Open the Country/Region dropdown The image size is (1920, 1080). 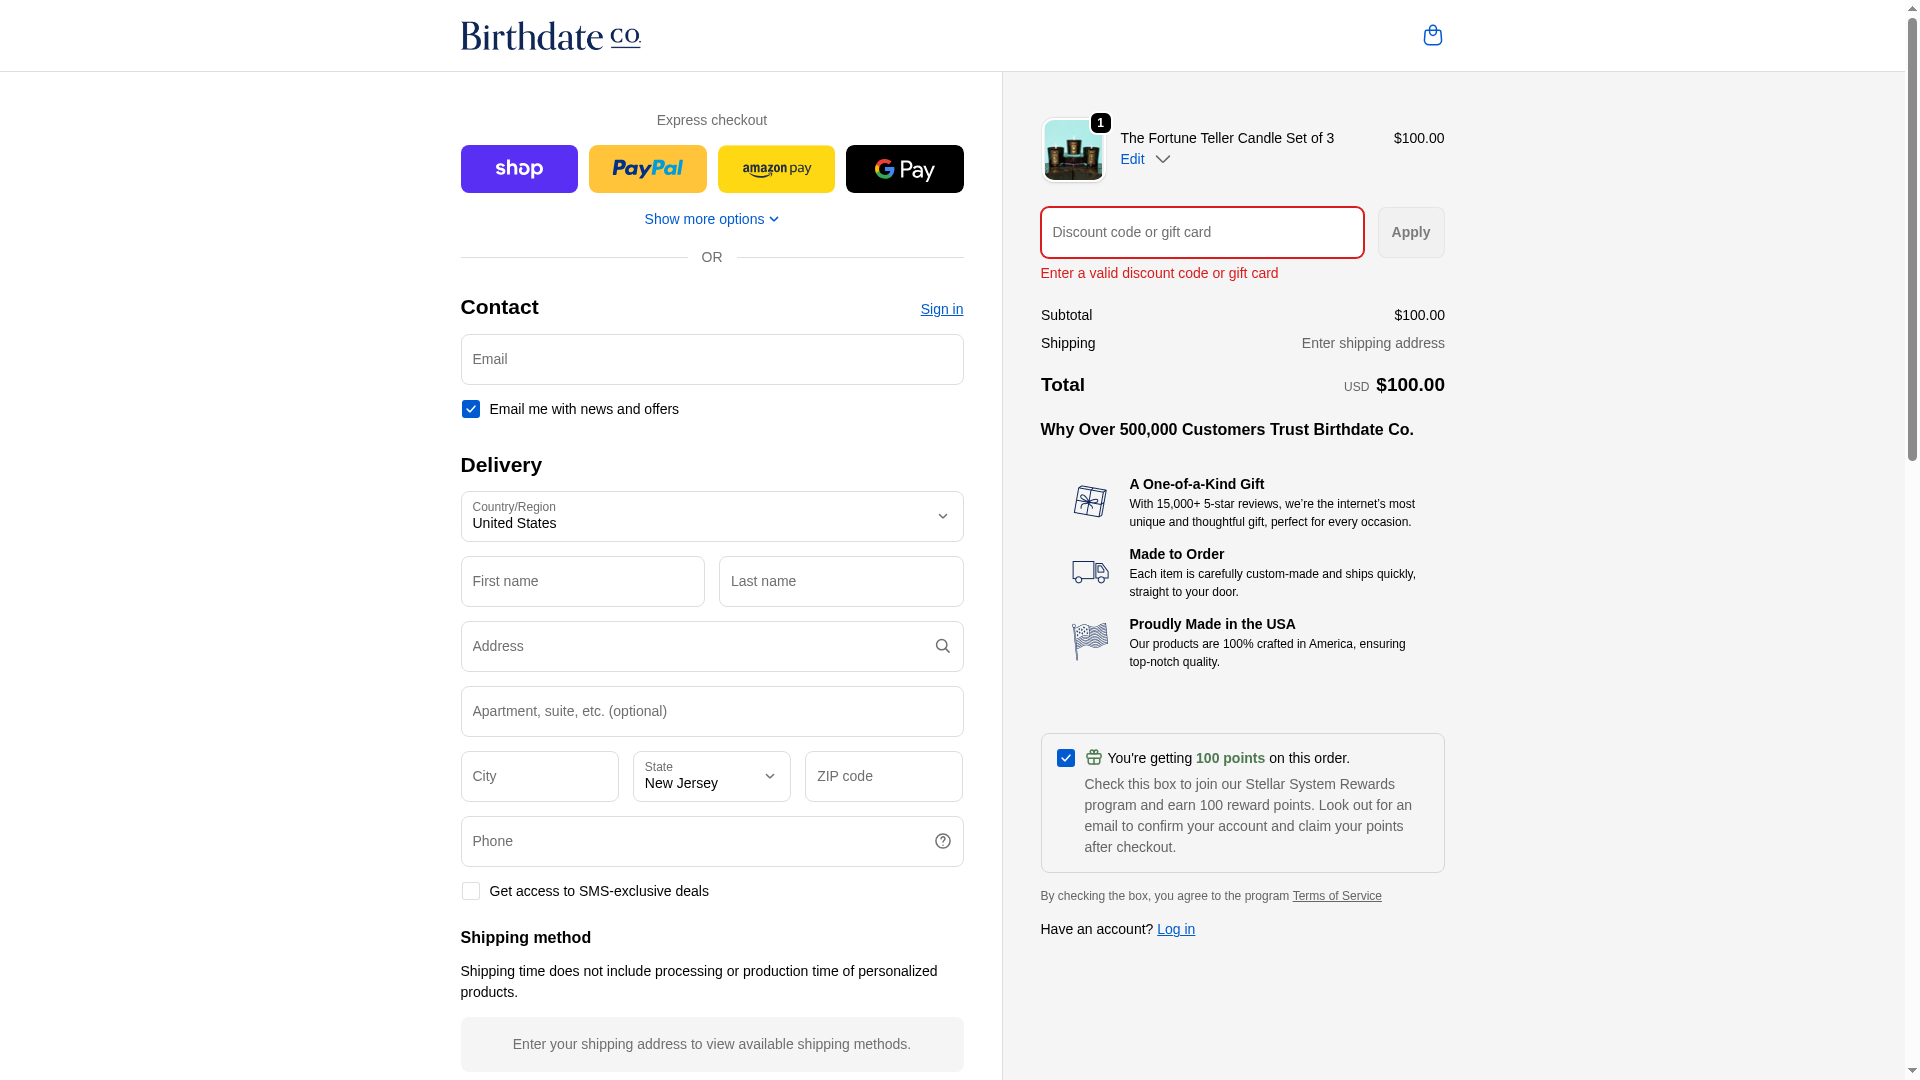tap(712, 516)
